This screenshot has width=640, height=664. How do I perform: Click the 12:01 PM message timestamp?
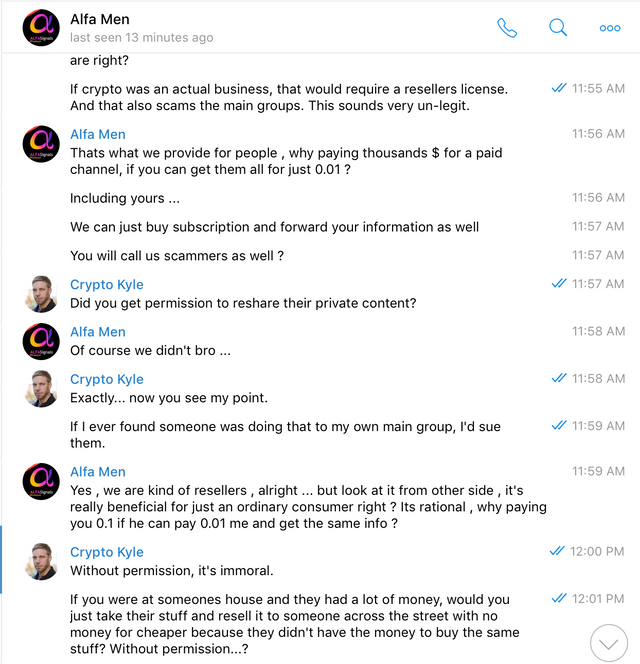(598, 599)
